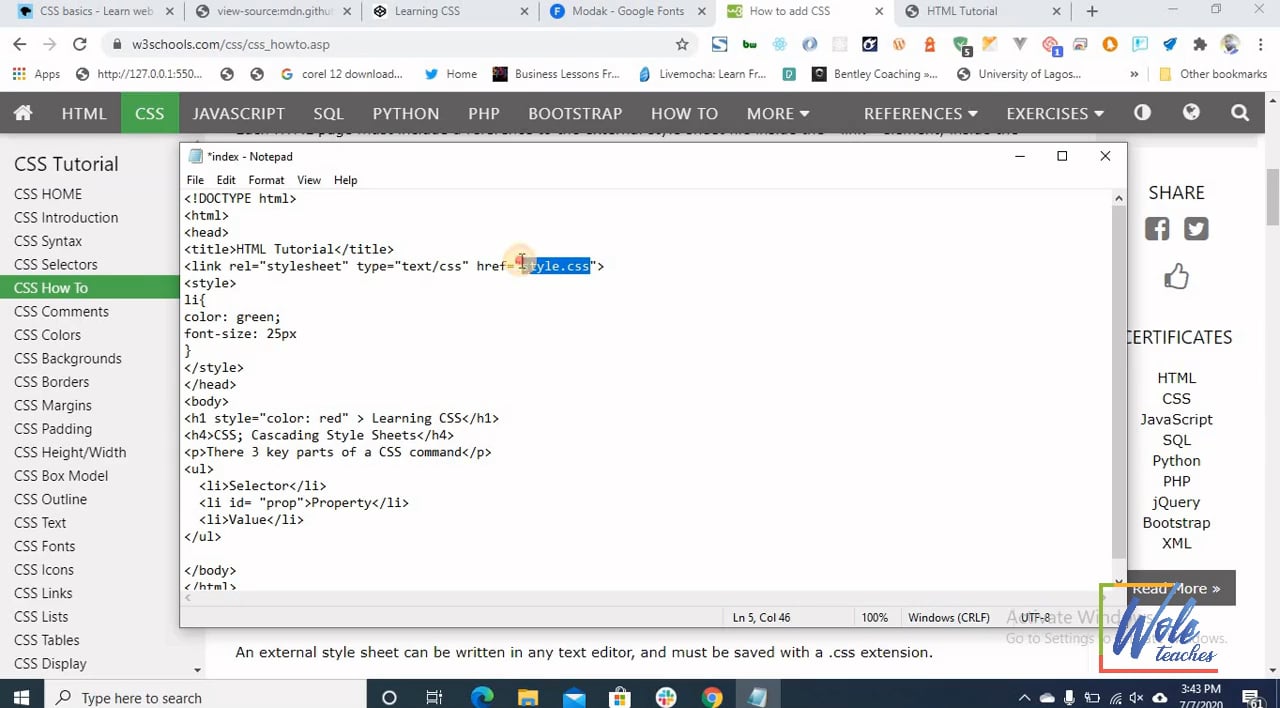
Task: Open Slack icon on taskbar
Action: coord(666,697)
